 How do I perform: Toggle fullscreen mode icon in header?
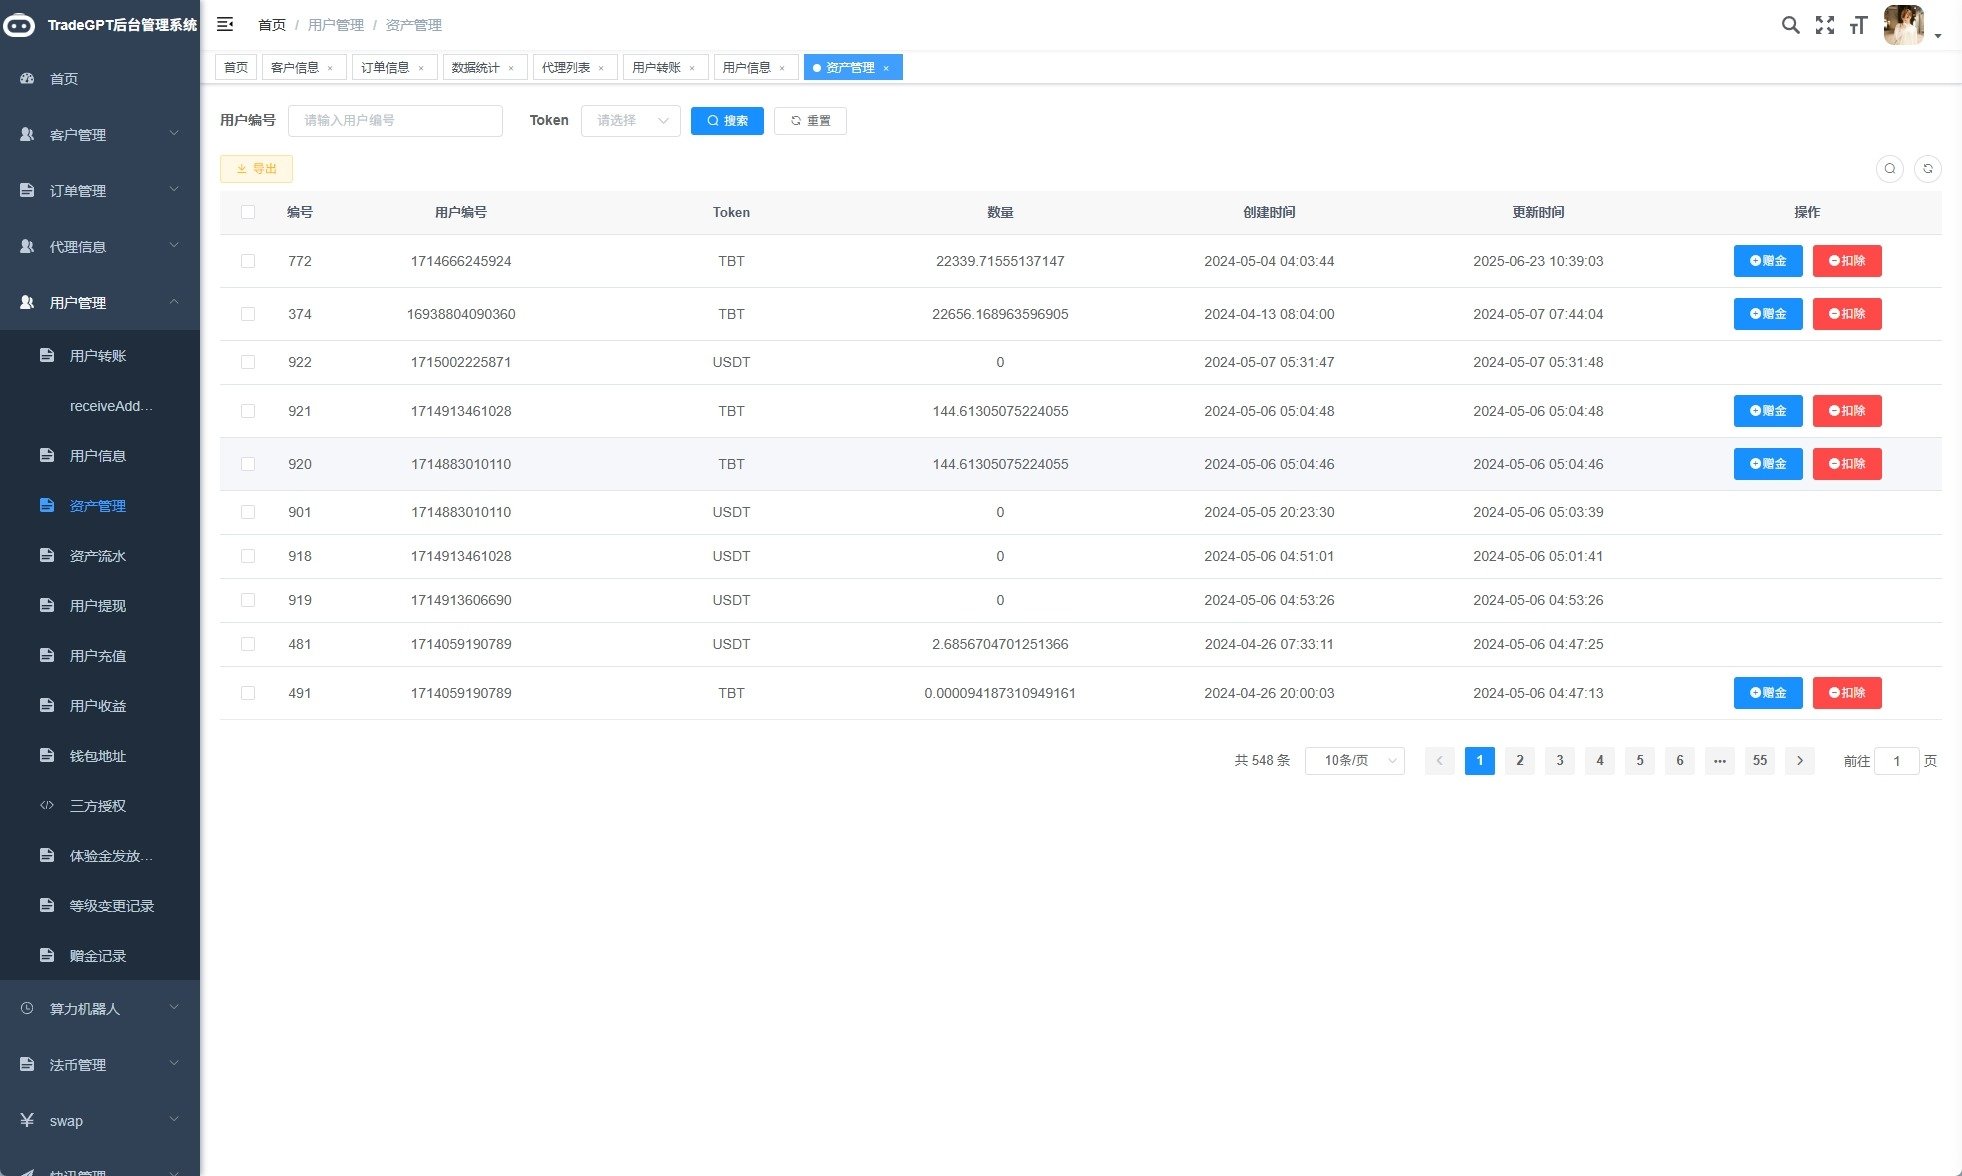pyautogui.click(x=1825, y=25)
